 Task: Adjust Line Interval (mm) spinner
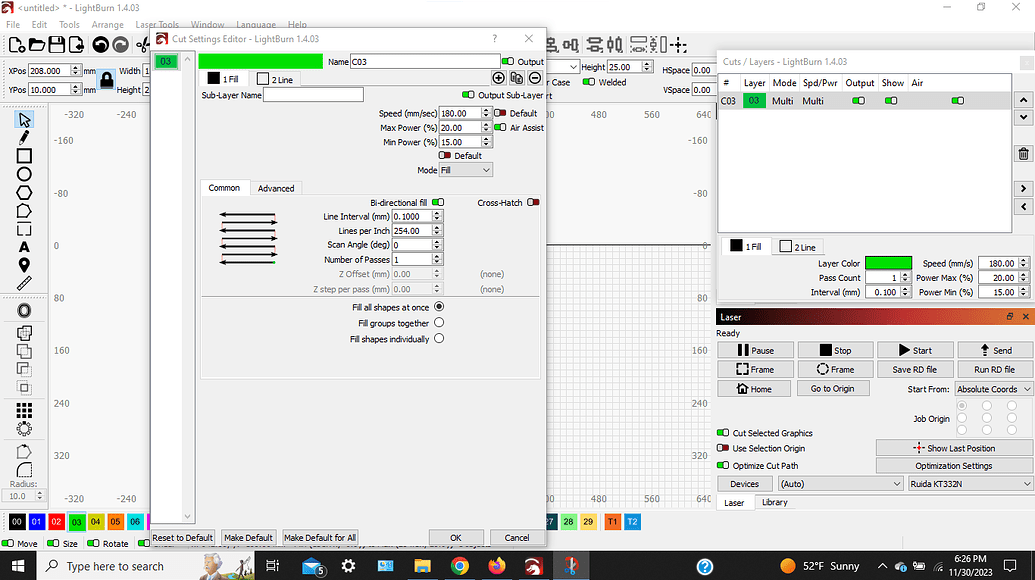pos(437,216)
